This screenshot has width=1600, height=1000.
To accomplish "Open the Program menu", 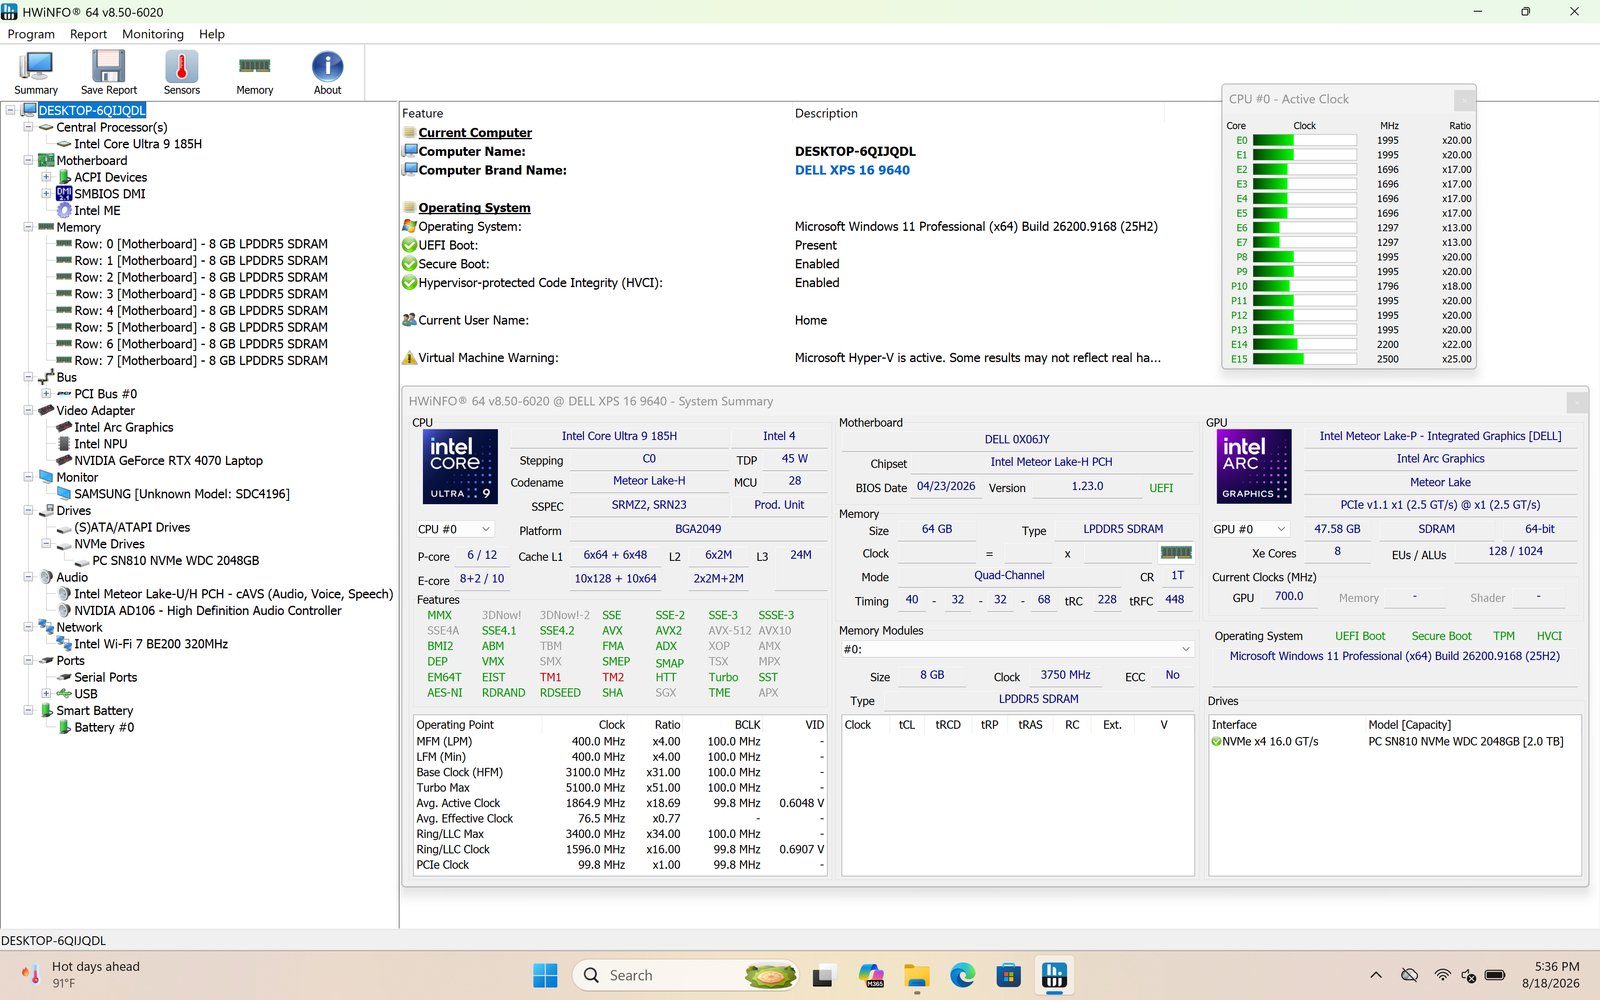I will [31, 34].
